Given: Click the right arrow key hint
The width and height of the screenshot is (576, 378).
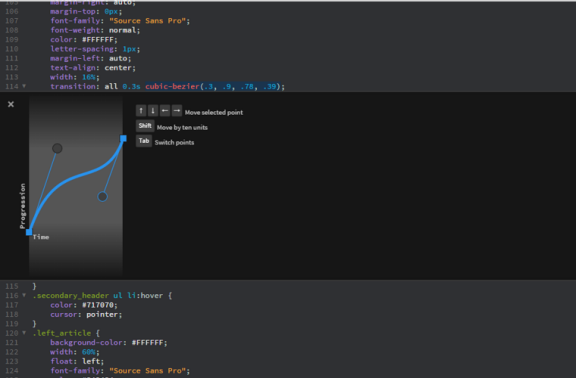Looking at the screenshot, I should pyautogui.click(x=177, y=111).
